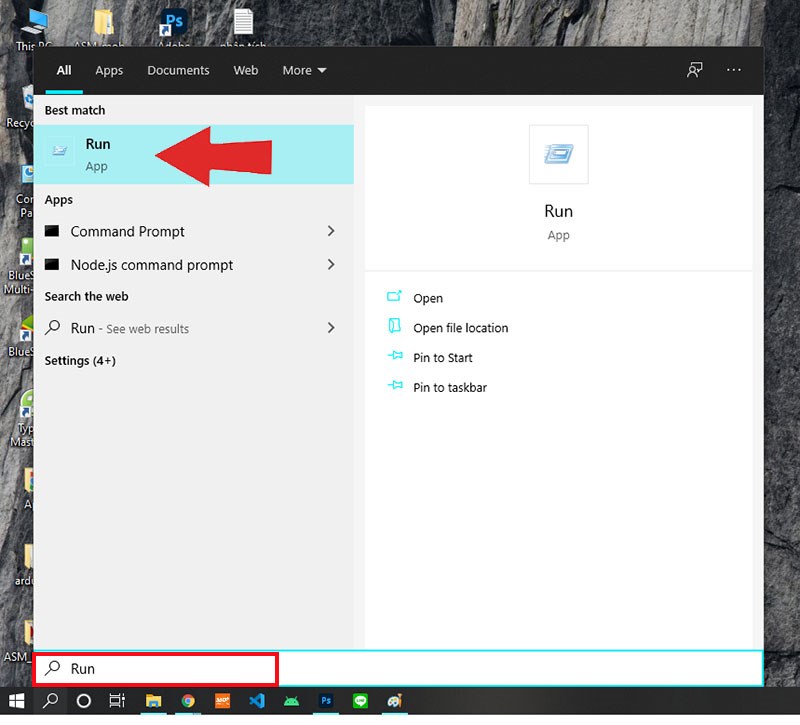
Task: Click the Settings (4+) heading
Action: pos(80,361)
